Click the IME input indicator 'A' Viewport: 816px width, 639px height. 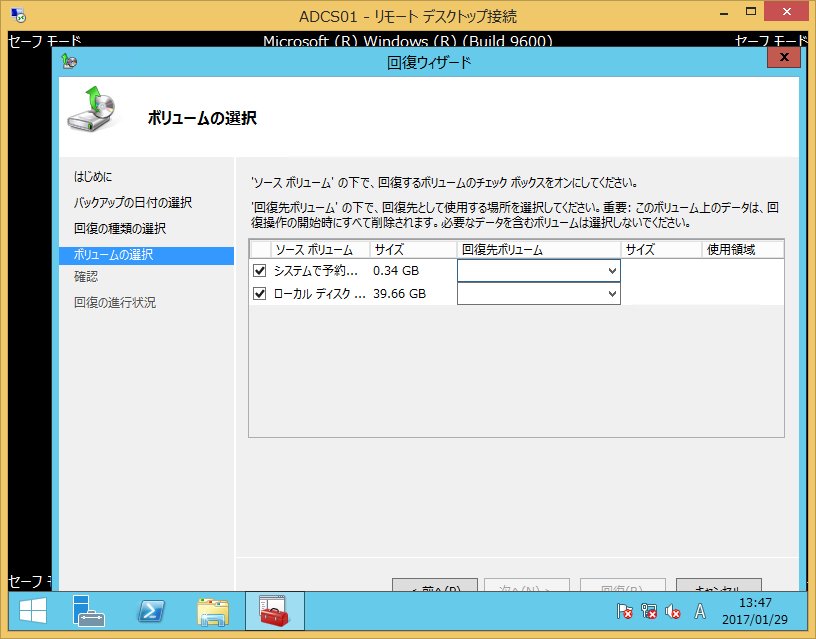701,612
